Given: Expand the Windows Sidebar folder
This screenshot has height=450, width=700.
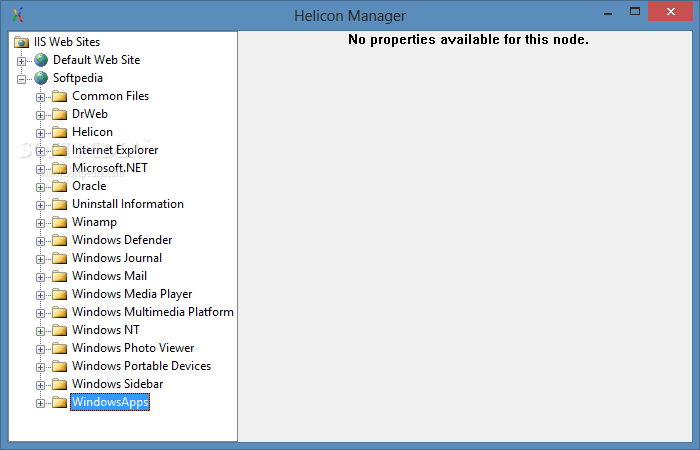Looking at the screenshot, I should pos(40,385).
